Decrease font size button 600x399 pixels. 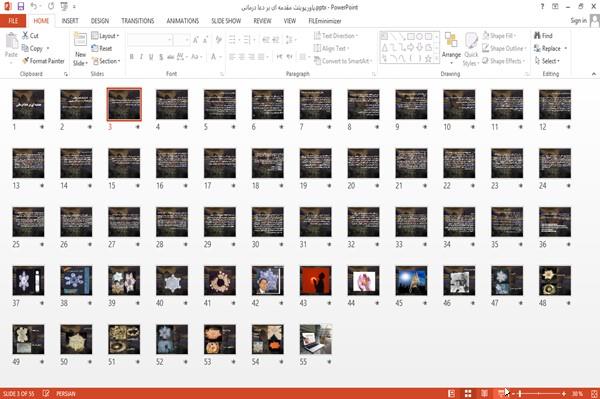(x=205, y=40)
